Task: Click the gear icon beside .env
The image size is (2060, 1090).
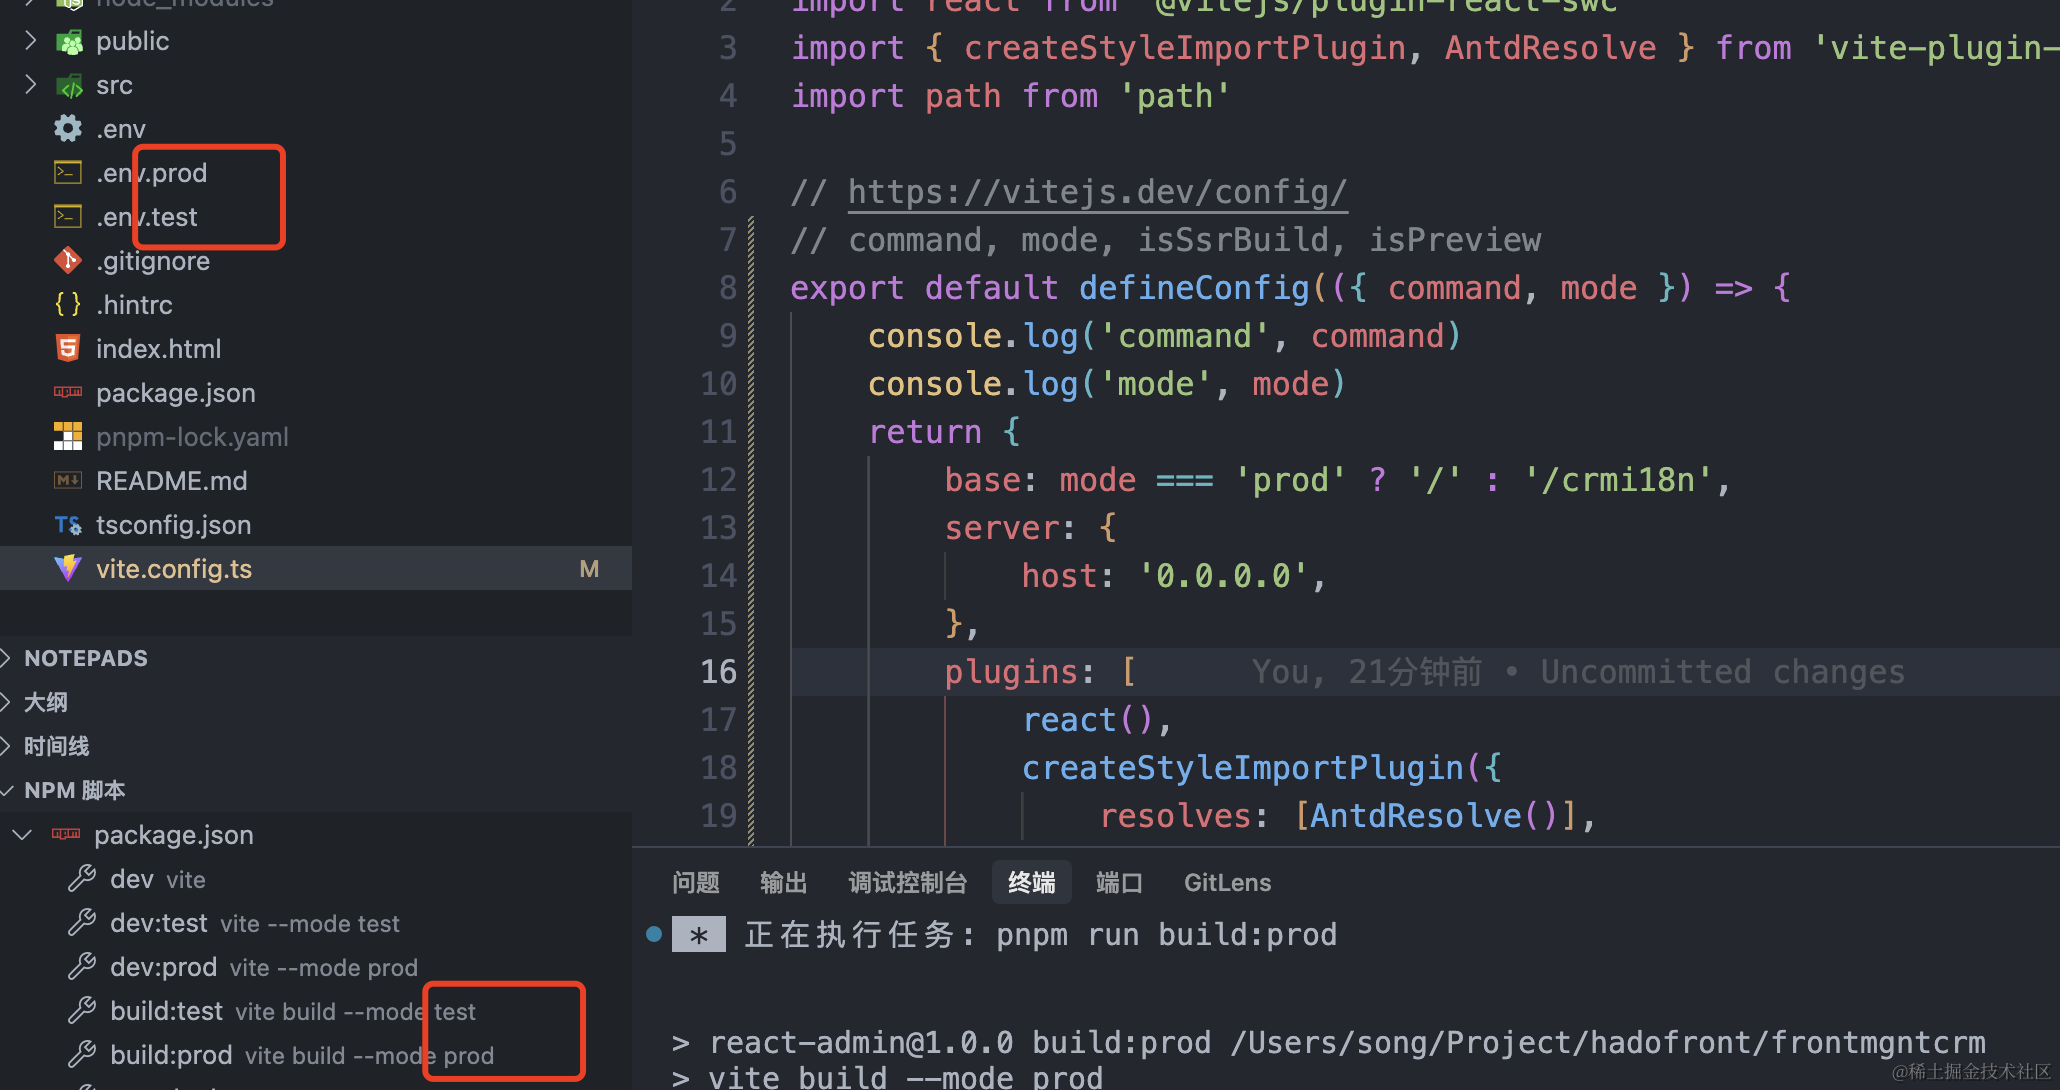Action: coord(67,129)
